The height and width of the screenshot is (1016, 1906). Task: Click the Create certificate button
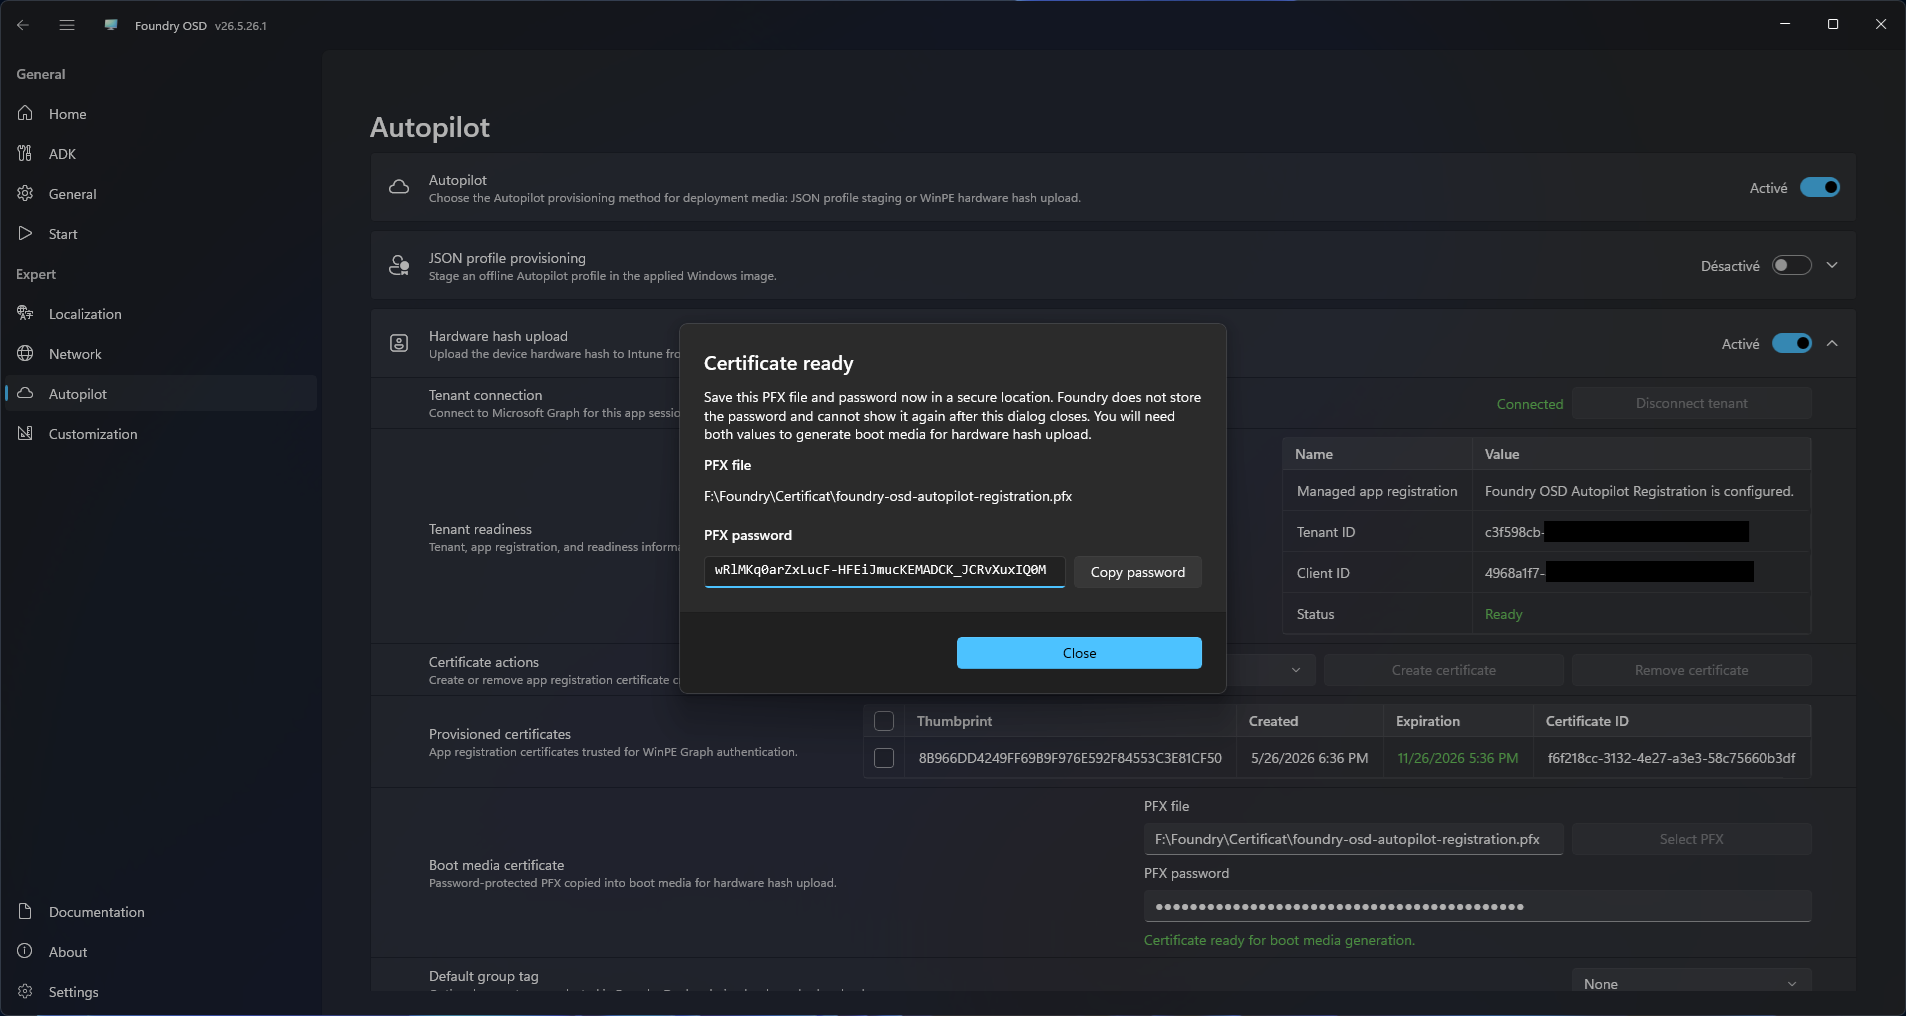coord(1443,670)
